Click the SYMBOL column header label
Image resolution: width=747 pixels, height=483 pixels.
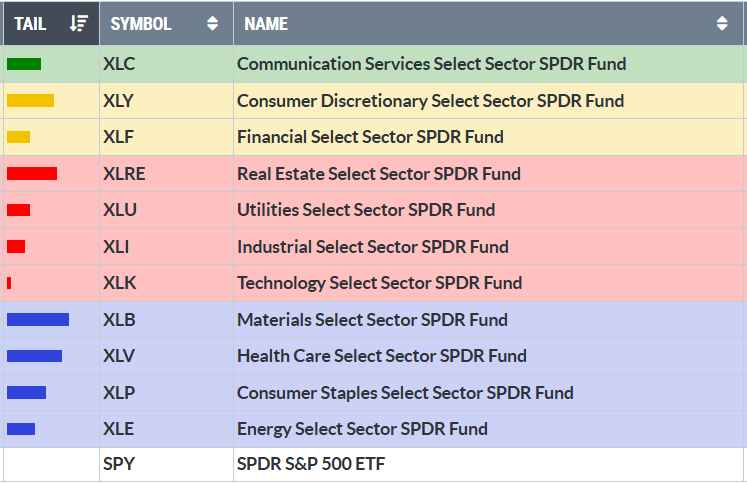coord(141,23)
